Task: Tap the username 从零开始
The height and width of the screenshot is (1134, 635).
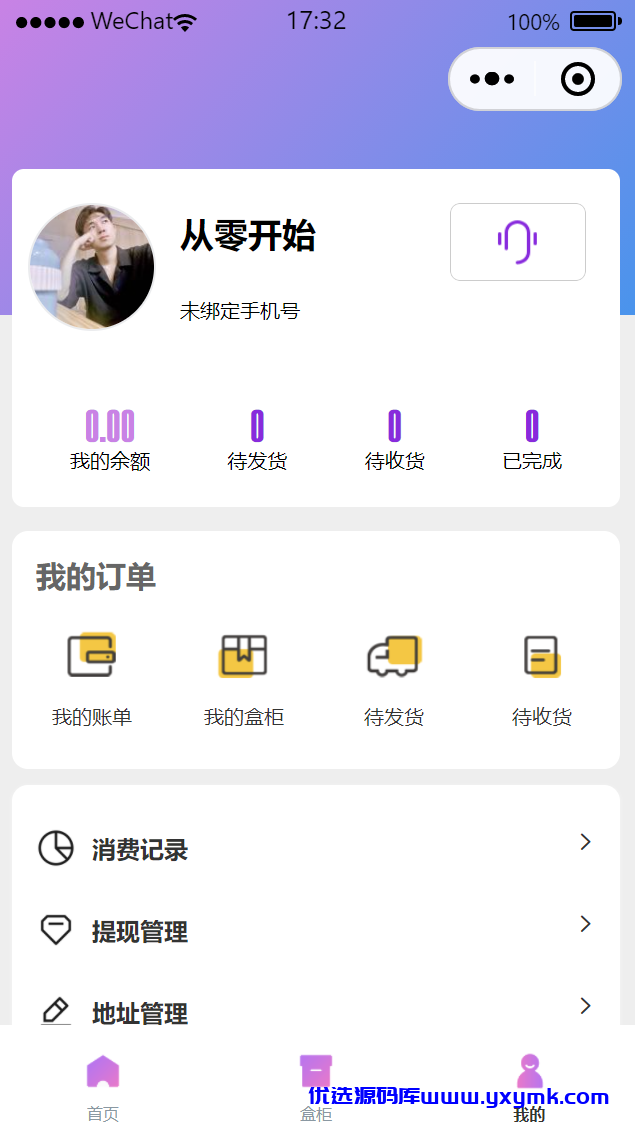Action: pos(247,235)
